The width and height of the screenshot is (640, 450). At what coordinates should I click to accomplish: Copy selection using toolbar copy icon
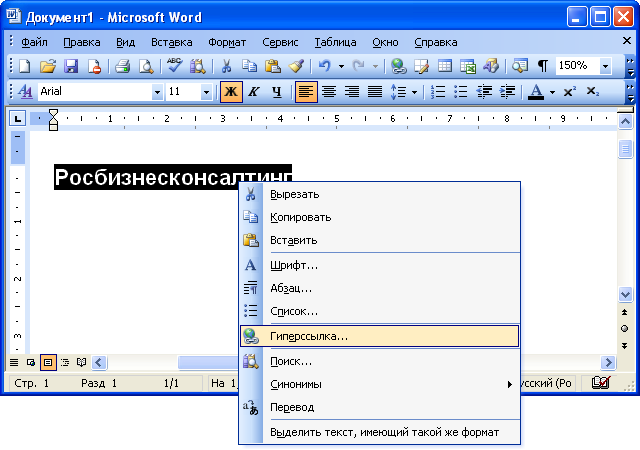249,66
